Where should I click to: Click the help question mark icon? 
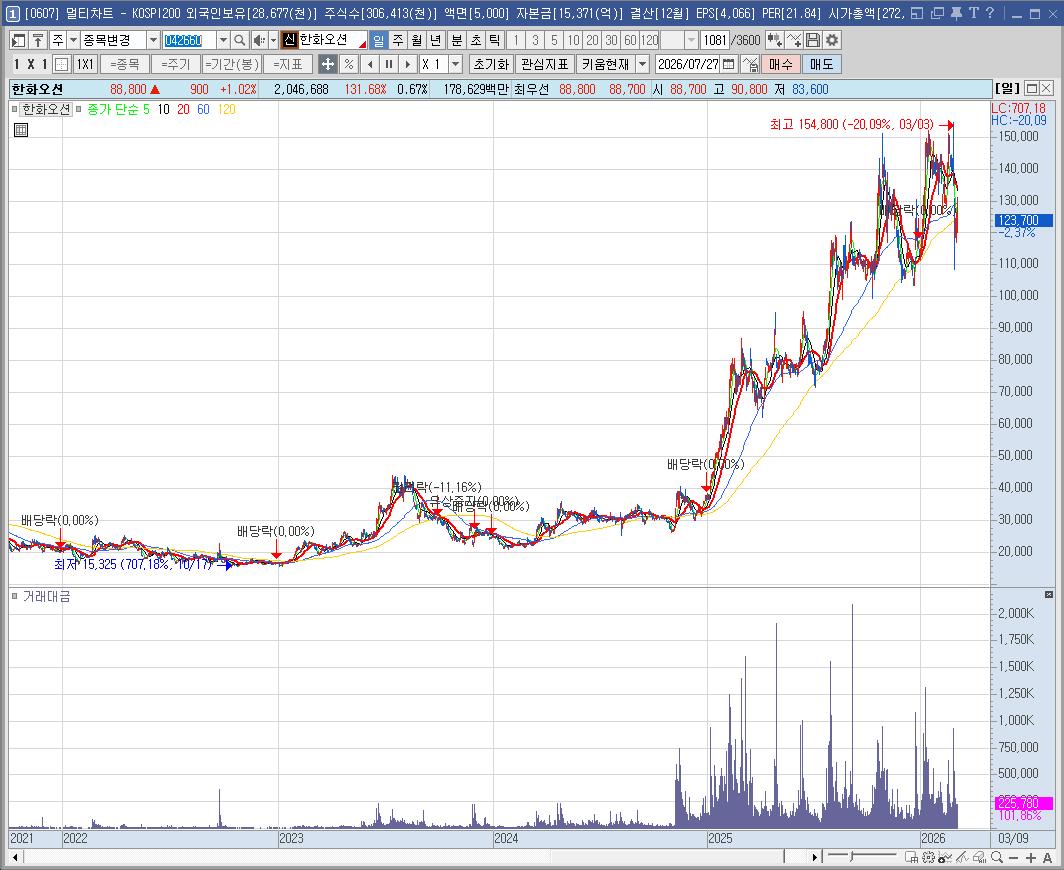pos(989,13)
